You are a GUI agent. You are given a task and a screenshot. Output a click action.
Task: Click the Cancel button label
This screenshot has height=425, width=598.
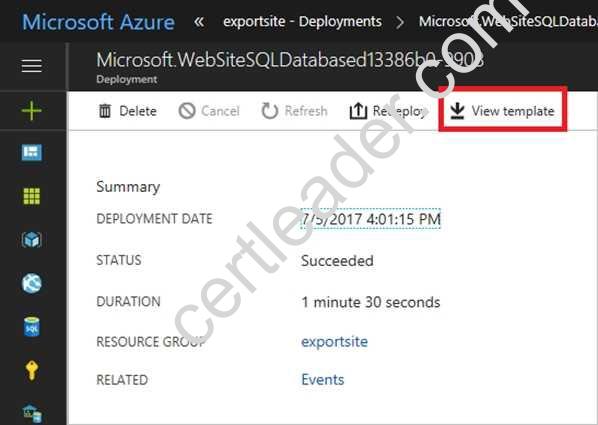[220, 111]
